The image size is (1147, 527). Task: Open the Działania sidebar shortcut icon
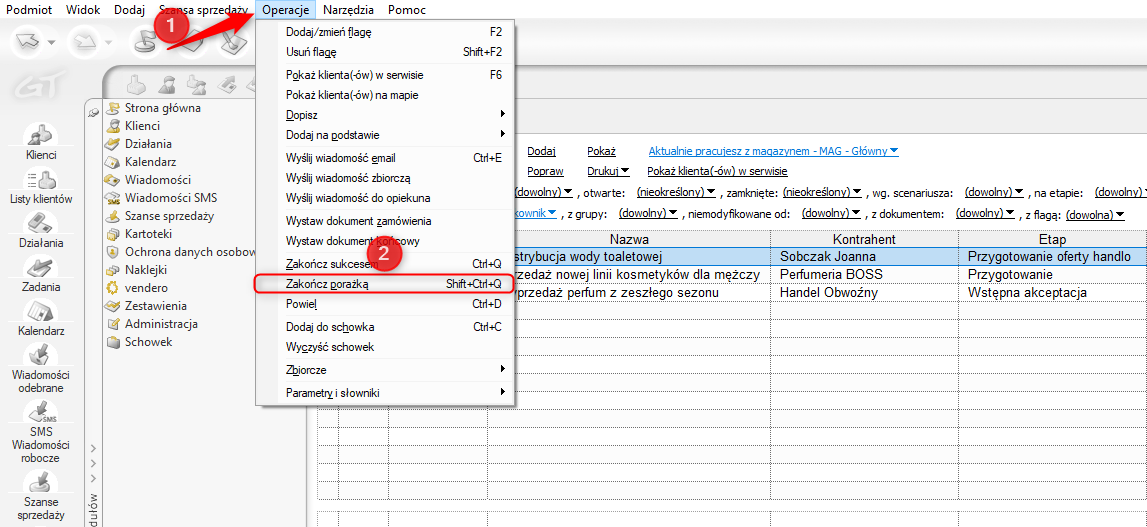[x=41, y=223]
